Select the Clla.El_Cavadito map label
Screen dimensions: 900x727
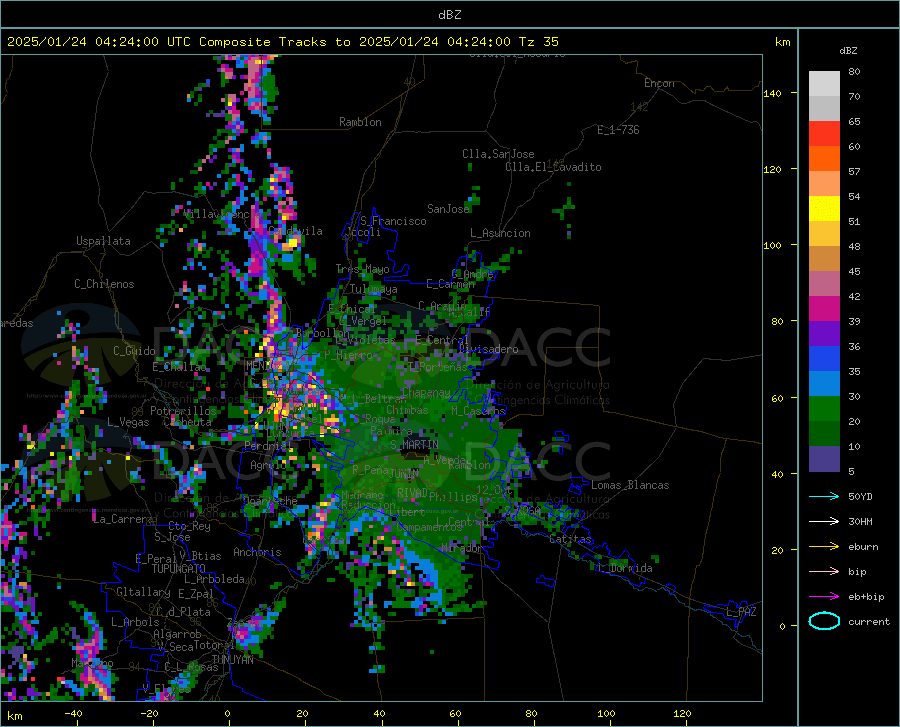point(553,167)
